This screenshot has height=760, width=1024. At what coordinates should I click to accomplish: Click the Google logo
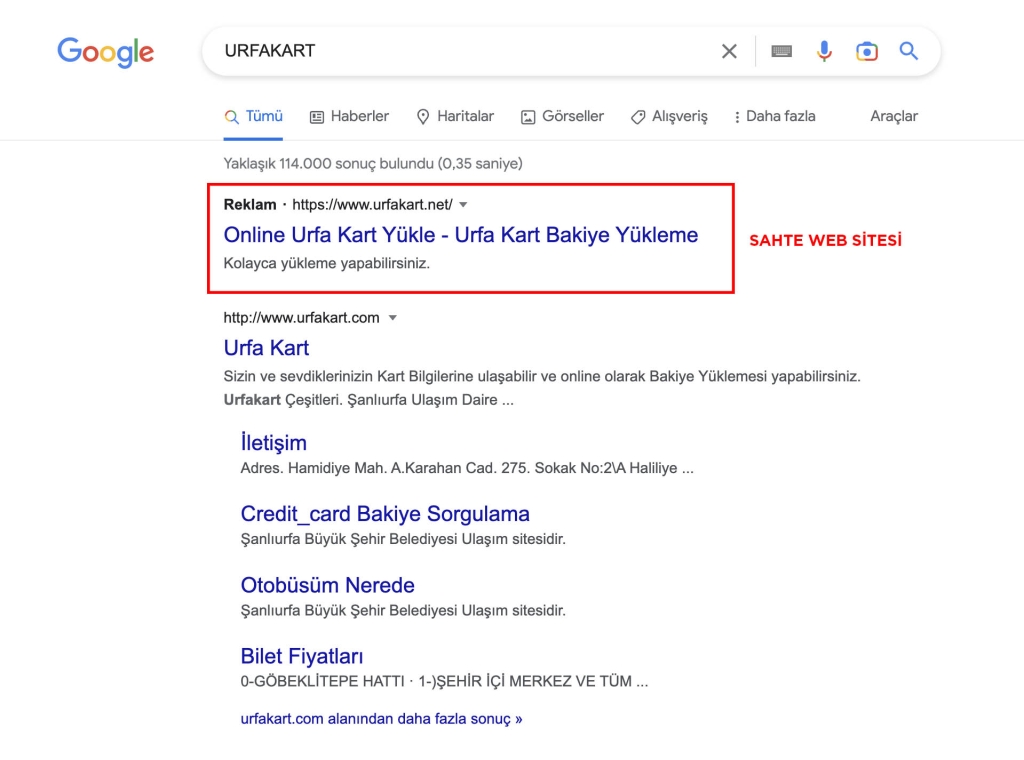106,52
